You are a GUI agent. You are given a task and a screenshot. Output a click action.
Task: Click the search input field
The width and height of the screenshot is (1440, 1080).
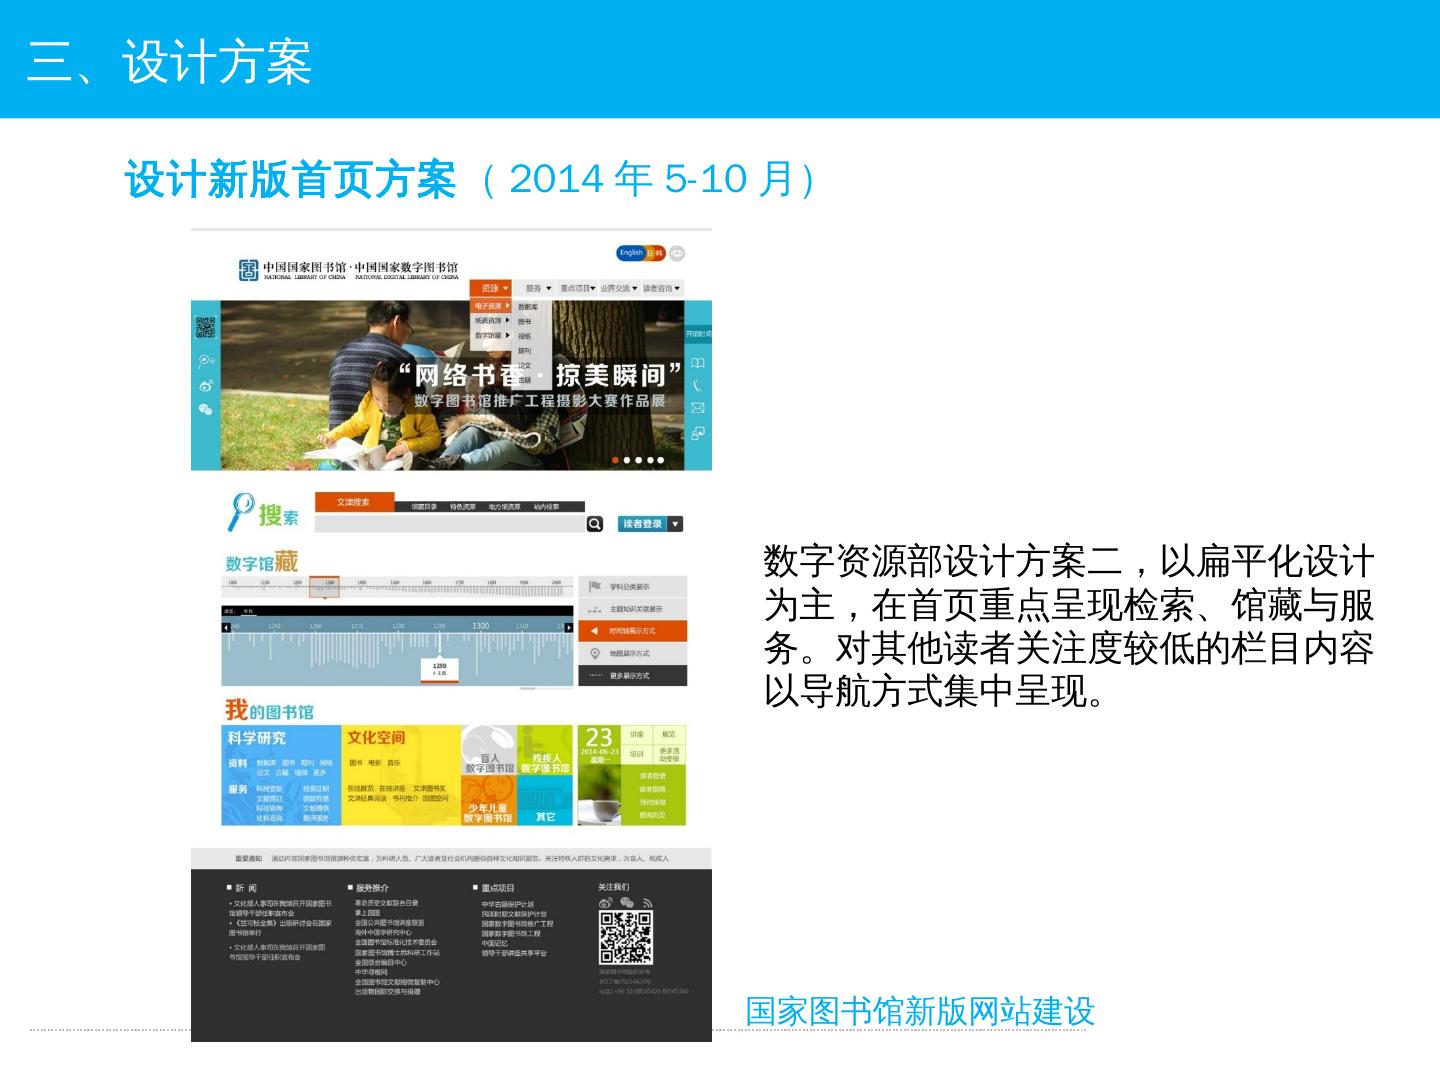(x=450, y=524)
